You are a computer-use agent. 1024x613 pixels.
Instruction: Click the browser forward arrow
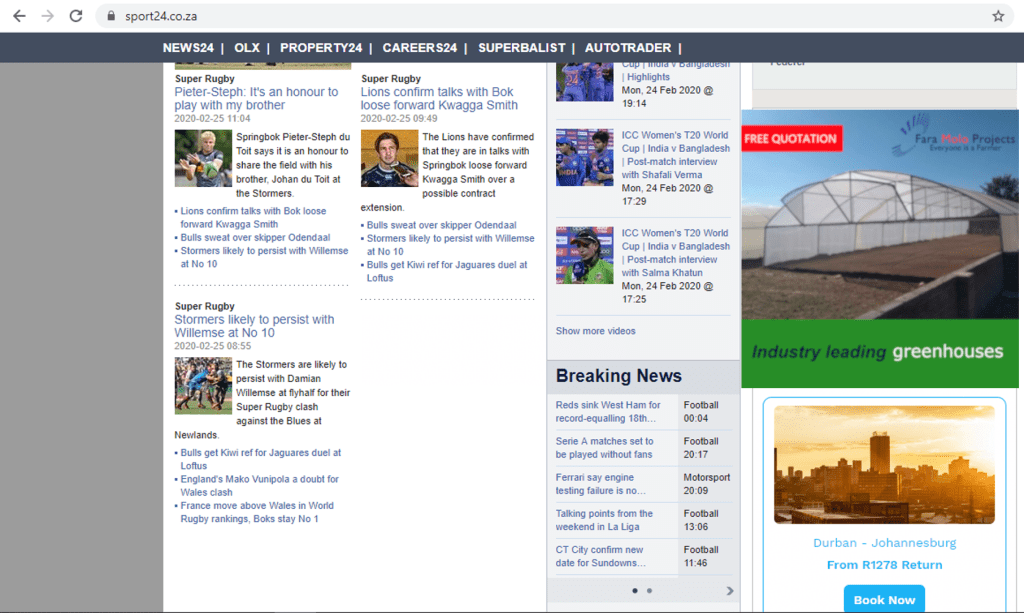[x=47, y=16]
